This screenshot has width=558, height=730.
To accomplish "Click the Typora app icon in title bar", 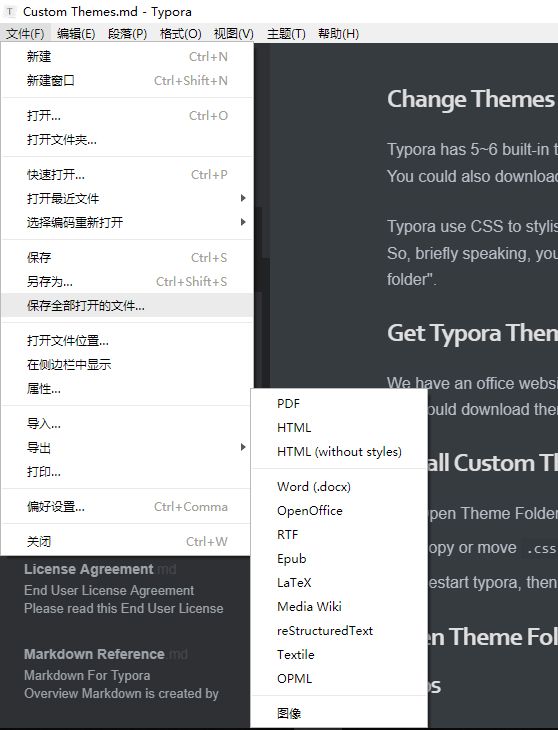I will pos(10,12).
